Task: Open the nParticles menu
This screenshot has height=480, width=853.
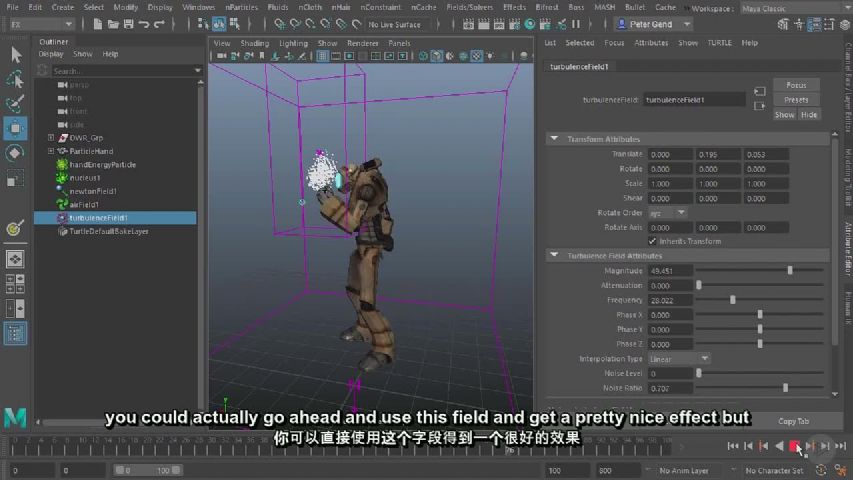Action: point(241,7)
